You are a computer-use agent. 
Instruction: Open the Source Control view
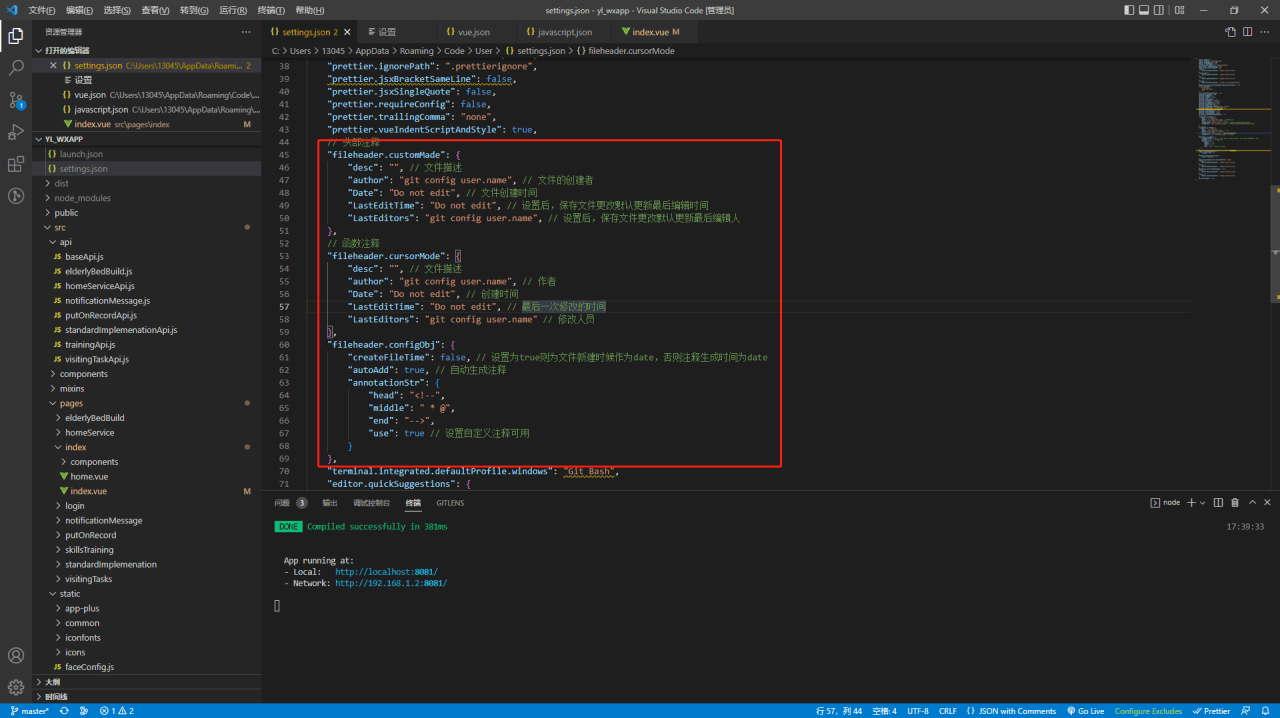[x=16, y=100]
